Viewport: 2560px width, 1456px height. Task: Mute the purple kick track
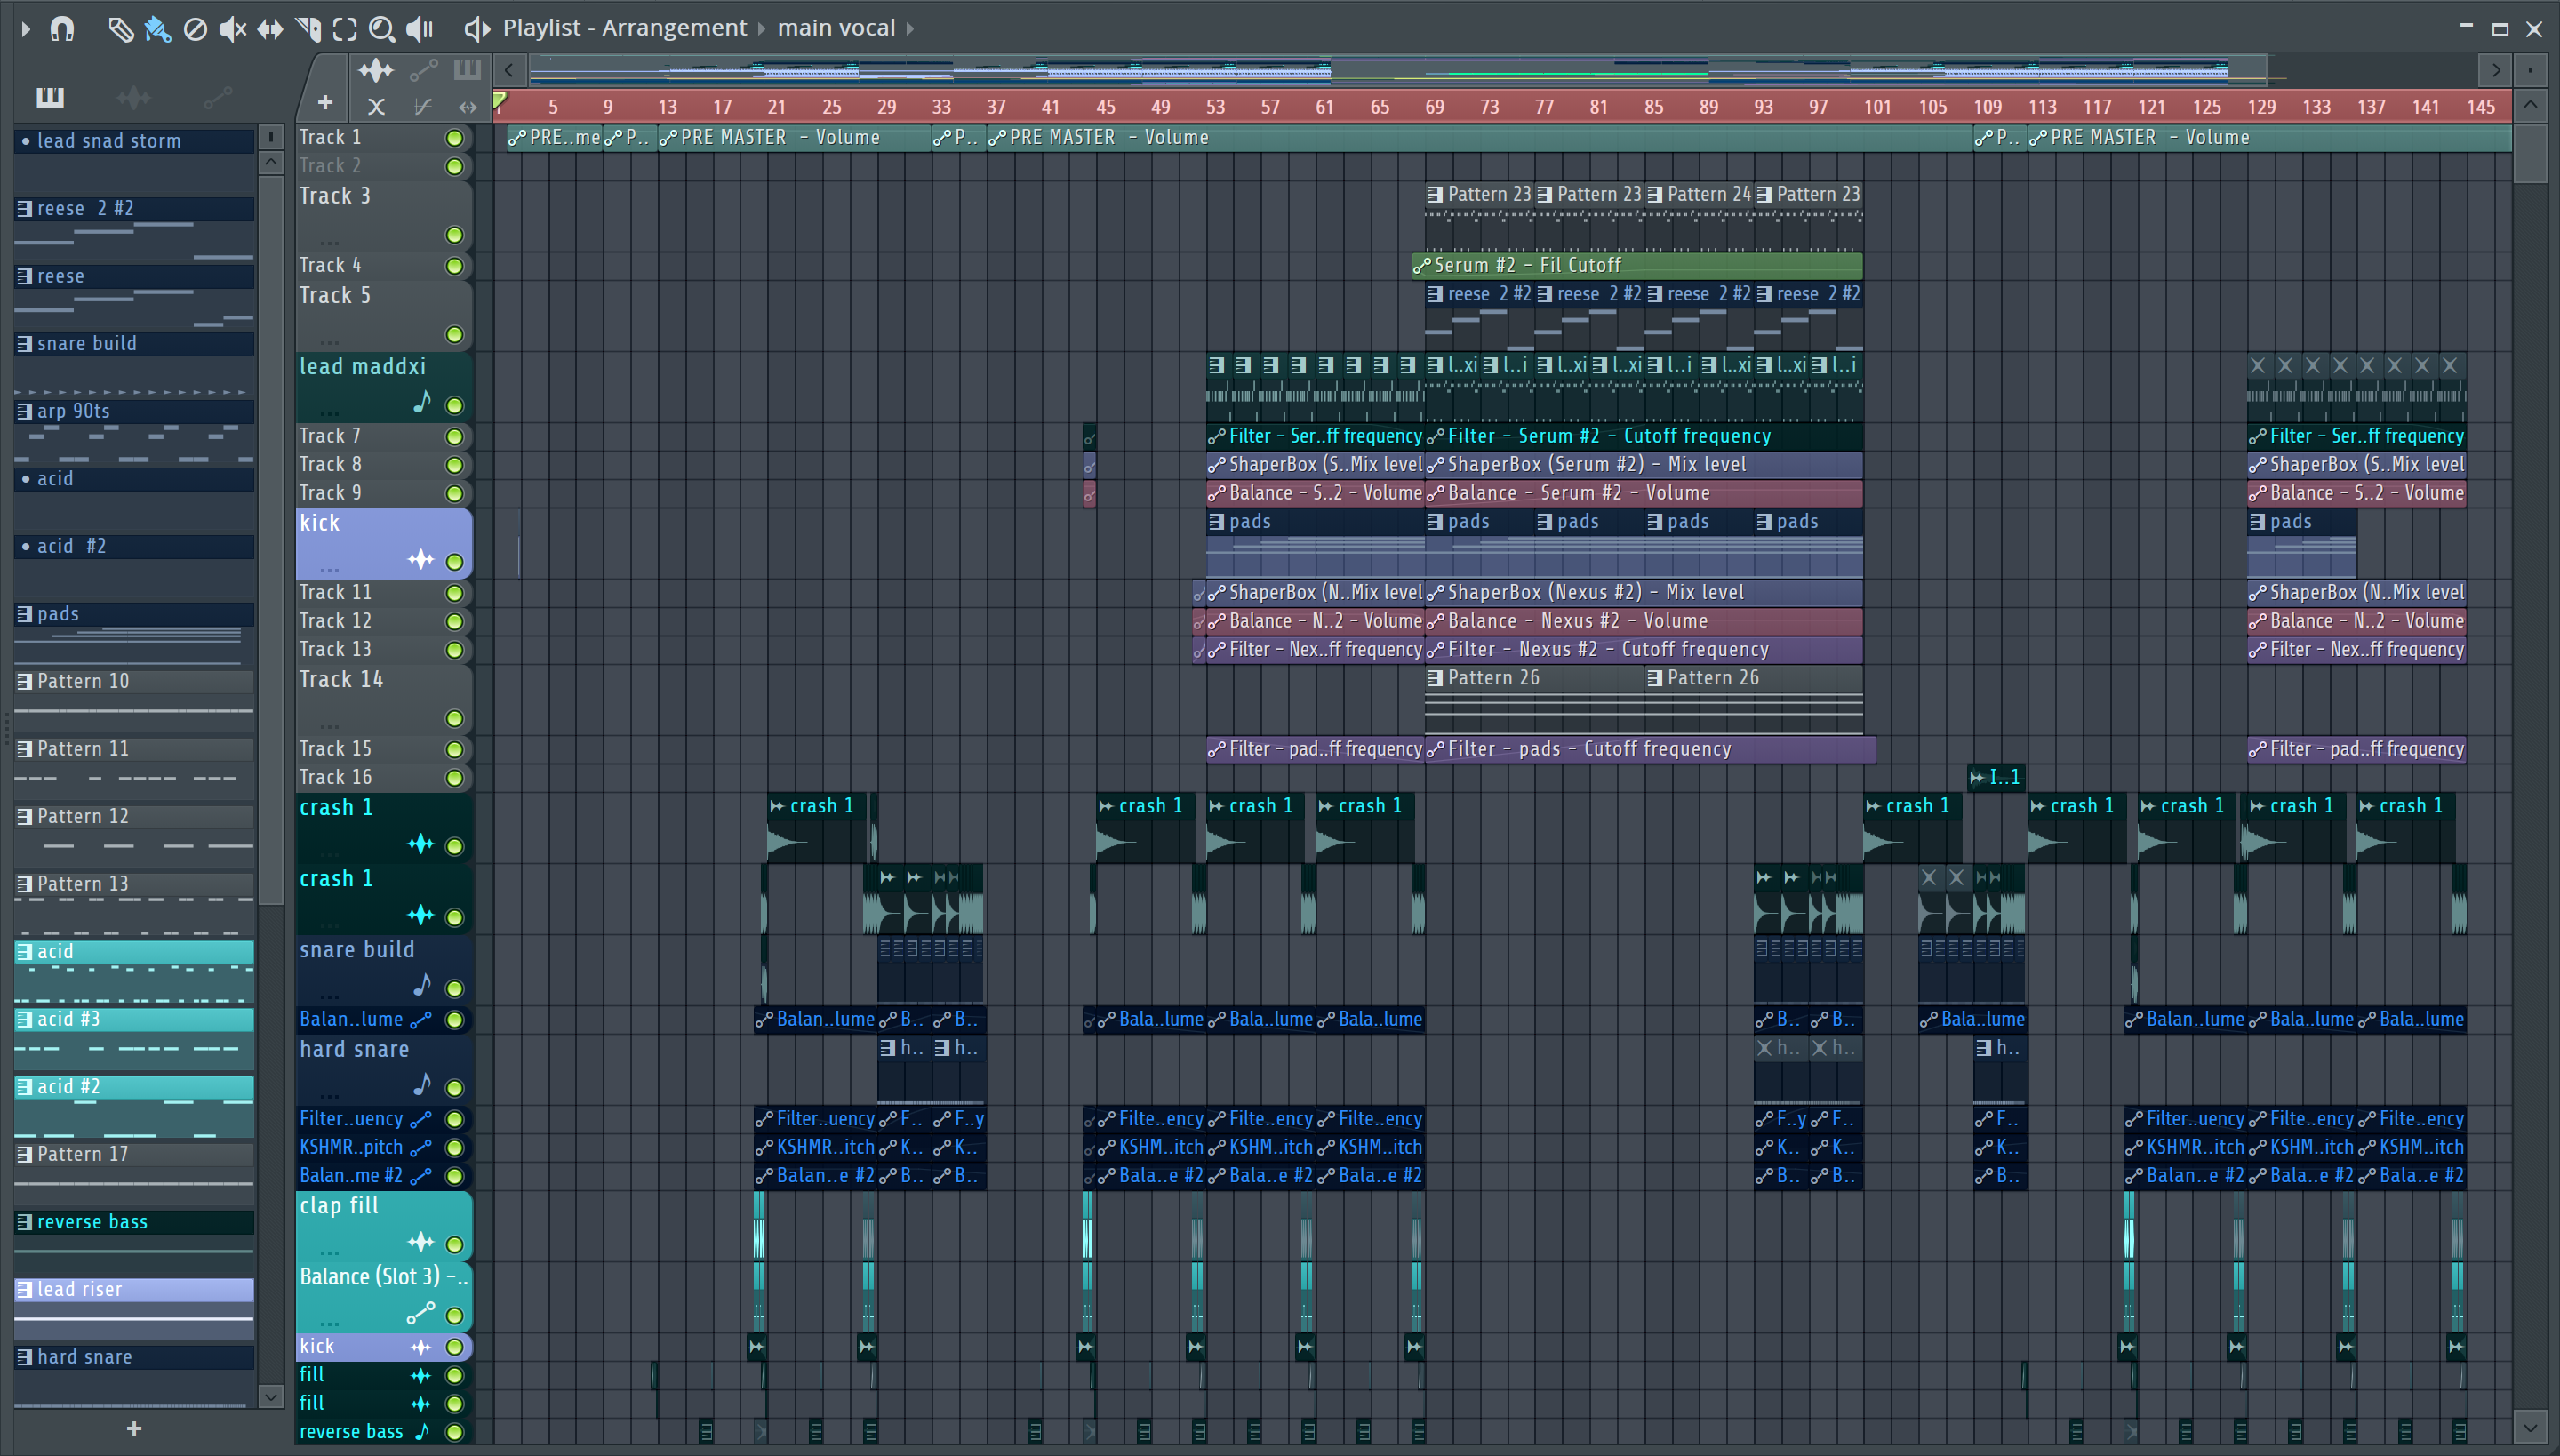[x=455, y=562]
